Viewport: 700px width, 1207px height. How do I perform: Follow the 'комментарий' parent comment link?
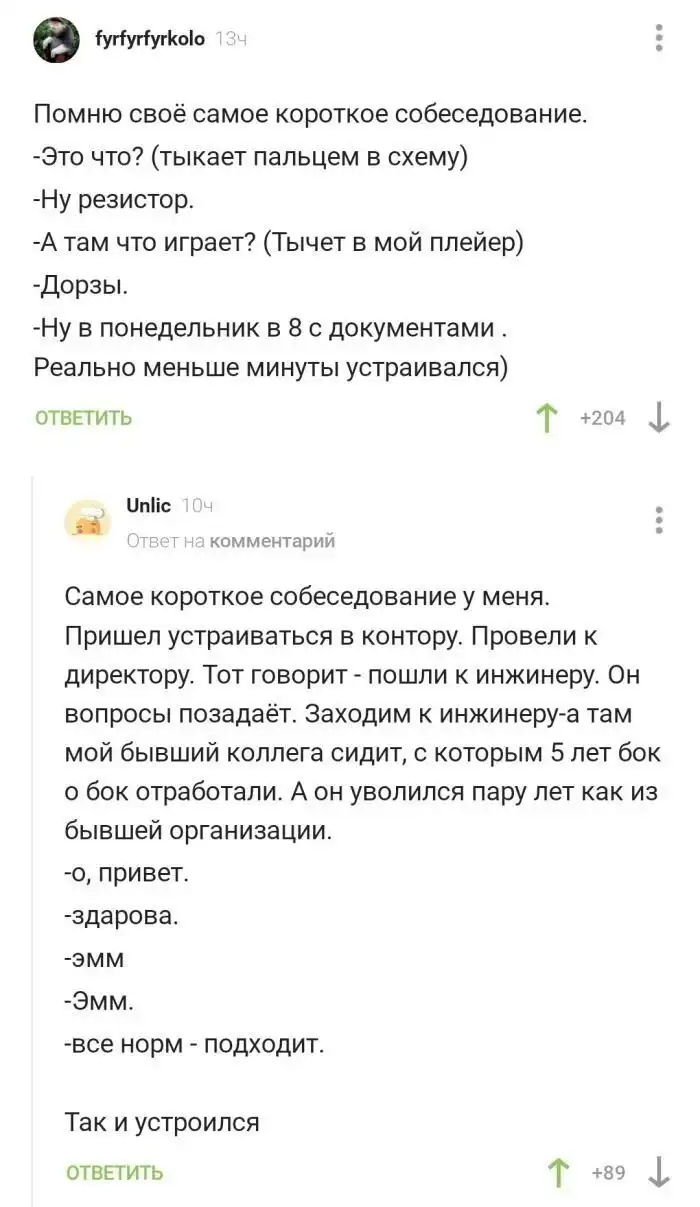[x=284, y=541]
